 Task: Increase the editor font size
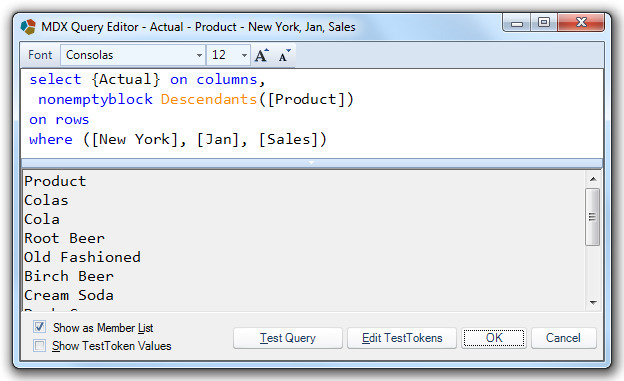(261, 55)
